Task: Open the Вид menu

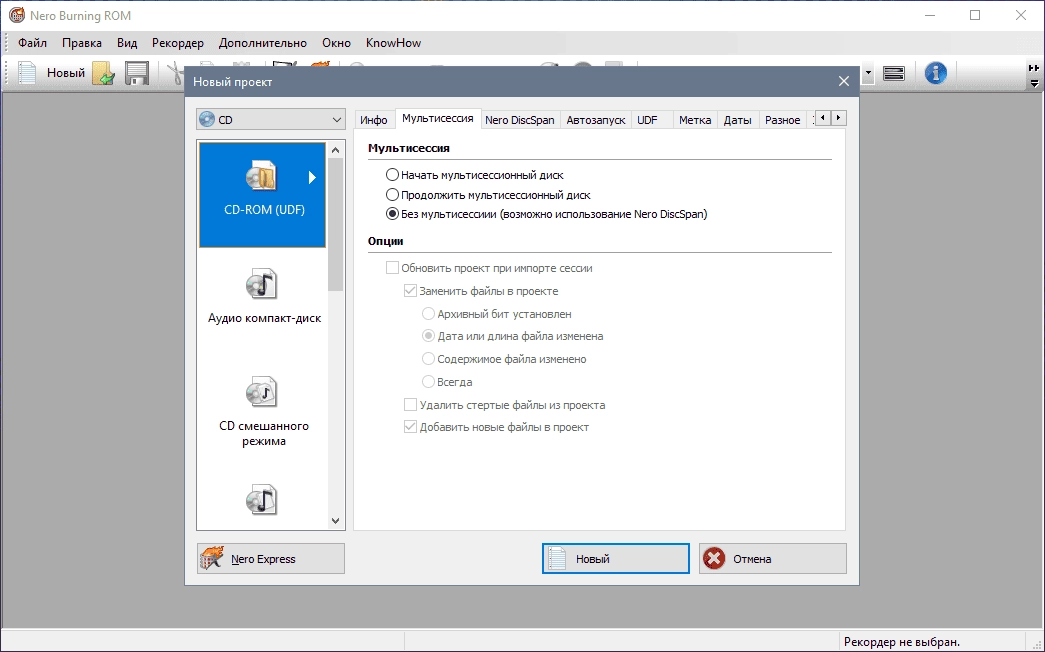Action: [x=127, y=43]
